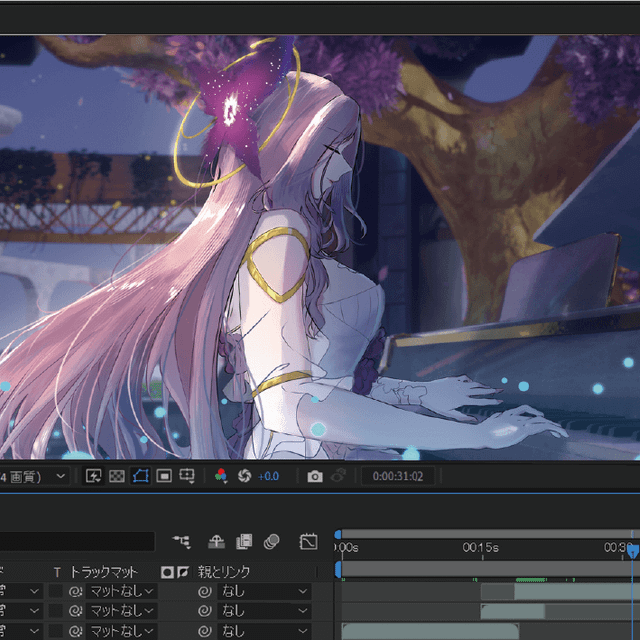Open first layer's track matte dropdown

[x=121, y=591]
